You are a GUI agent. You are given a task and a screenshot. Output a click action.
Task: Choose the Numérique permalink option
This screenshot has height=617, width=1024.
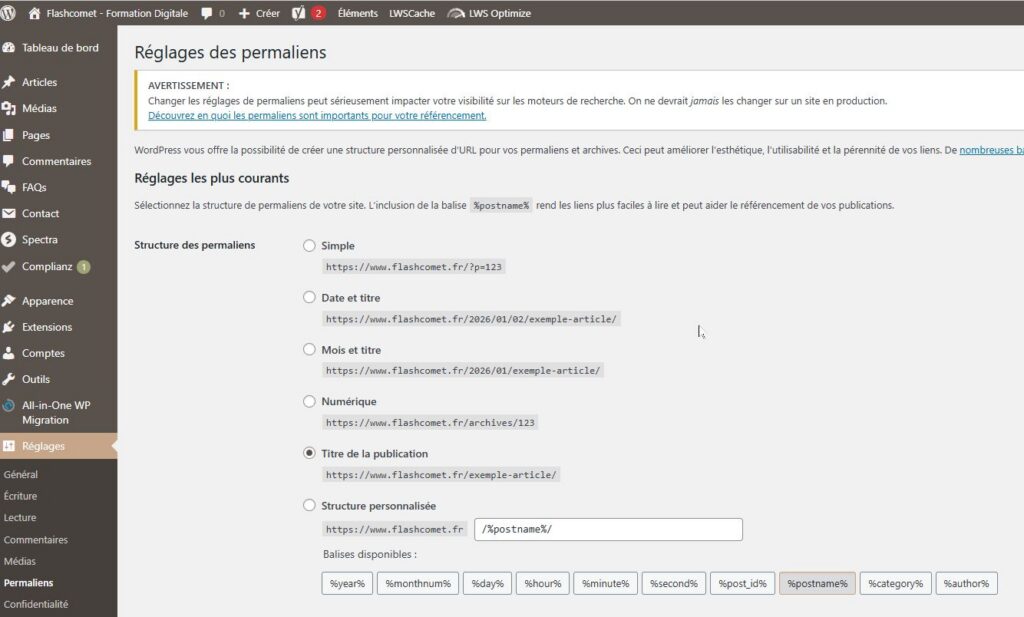[310, 401]
